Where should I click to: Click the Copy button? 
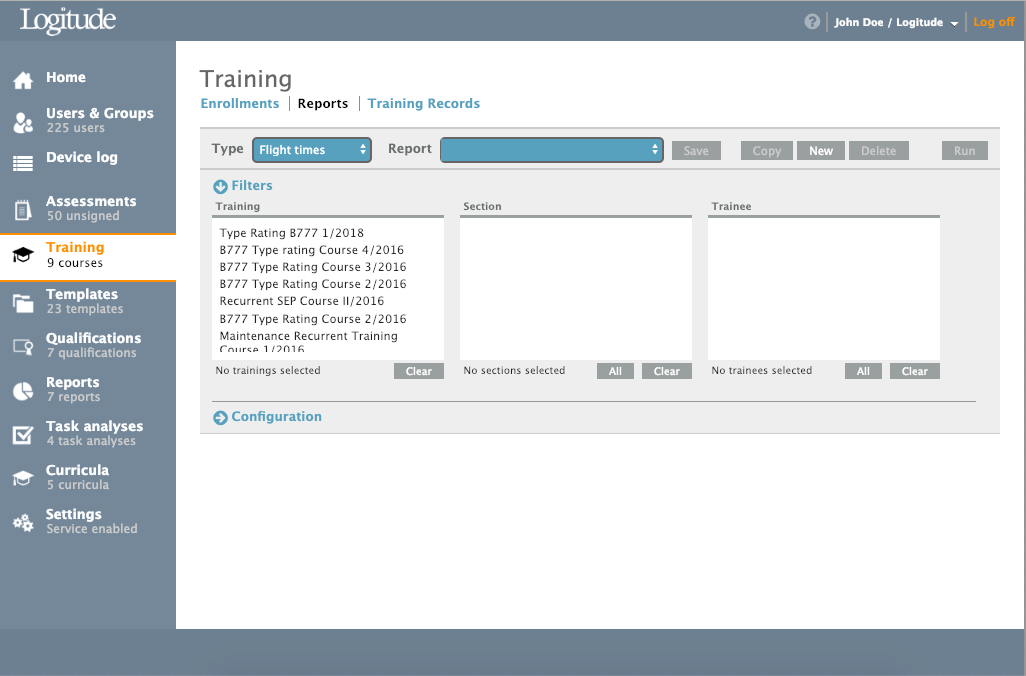click(766, 151)
